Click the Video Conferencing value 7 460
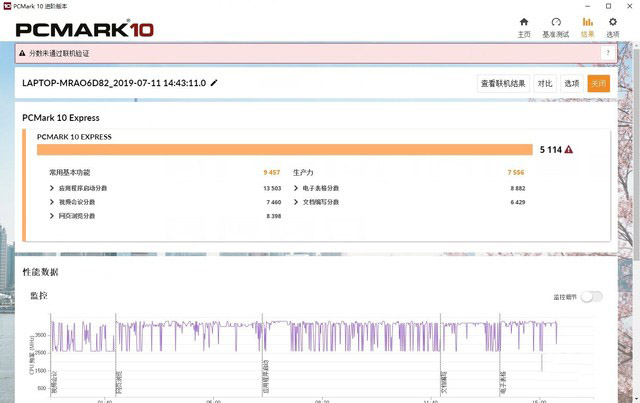The height and width of the screenshot is (403, 640). pos(273,202)
